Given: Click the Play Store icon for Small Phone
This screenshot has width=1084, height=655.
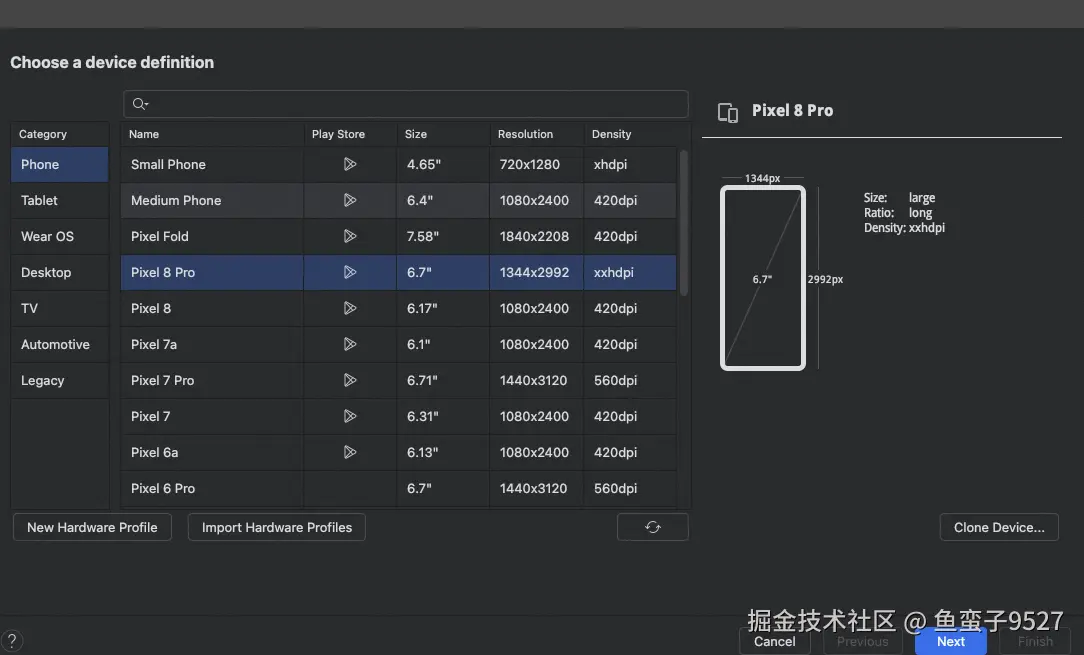Looking at the screenshot, I should click(x=350, y=164).
